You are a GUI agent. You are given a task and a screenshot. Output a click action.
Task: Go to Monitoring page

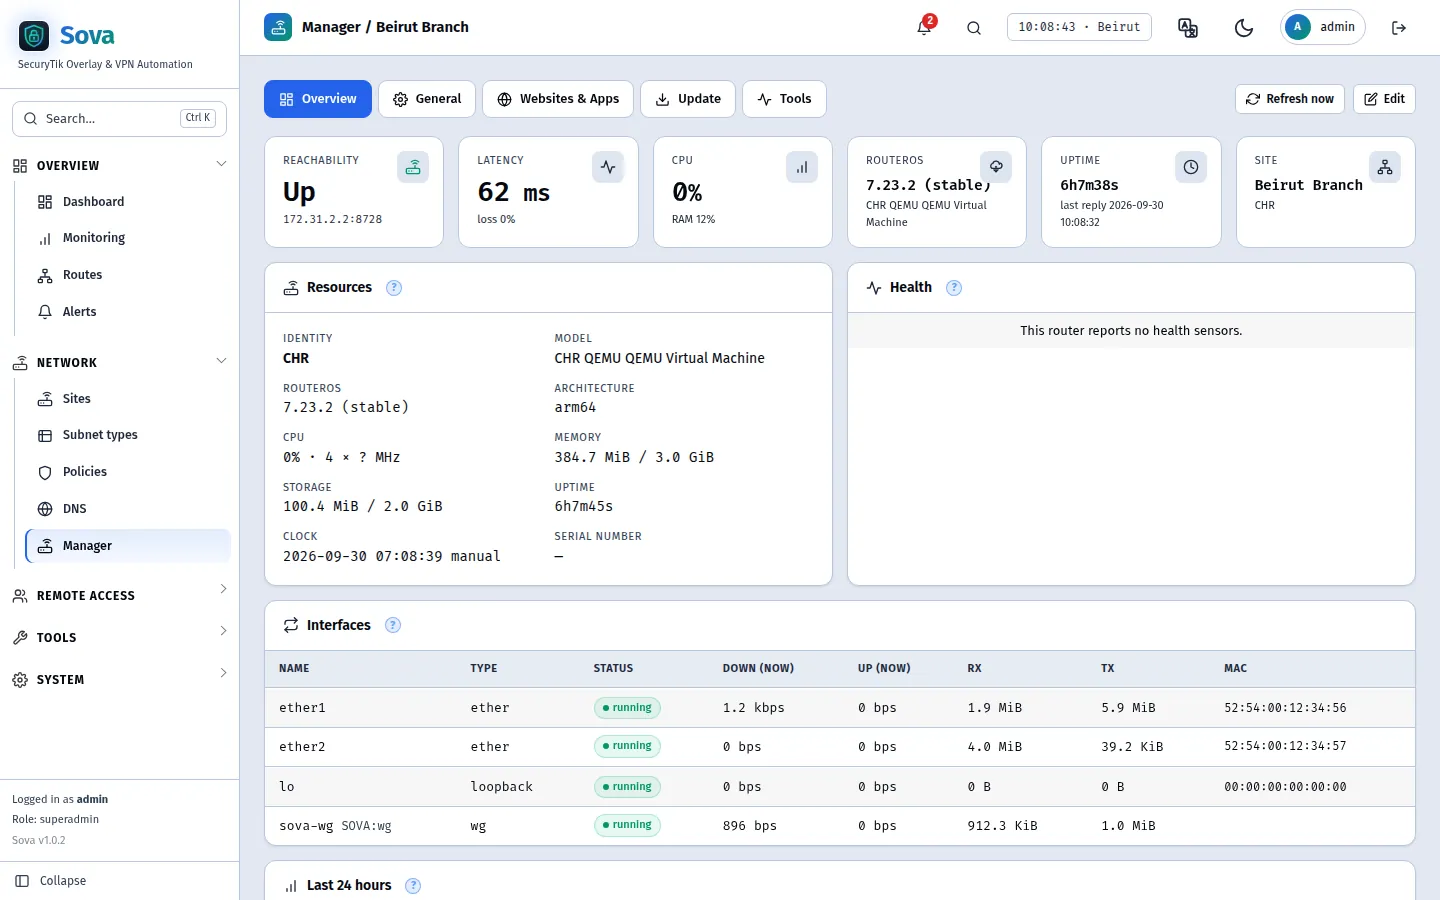(128, 238)
